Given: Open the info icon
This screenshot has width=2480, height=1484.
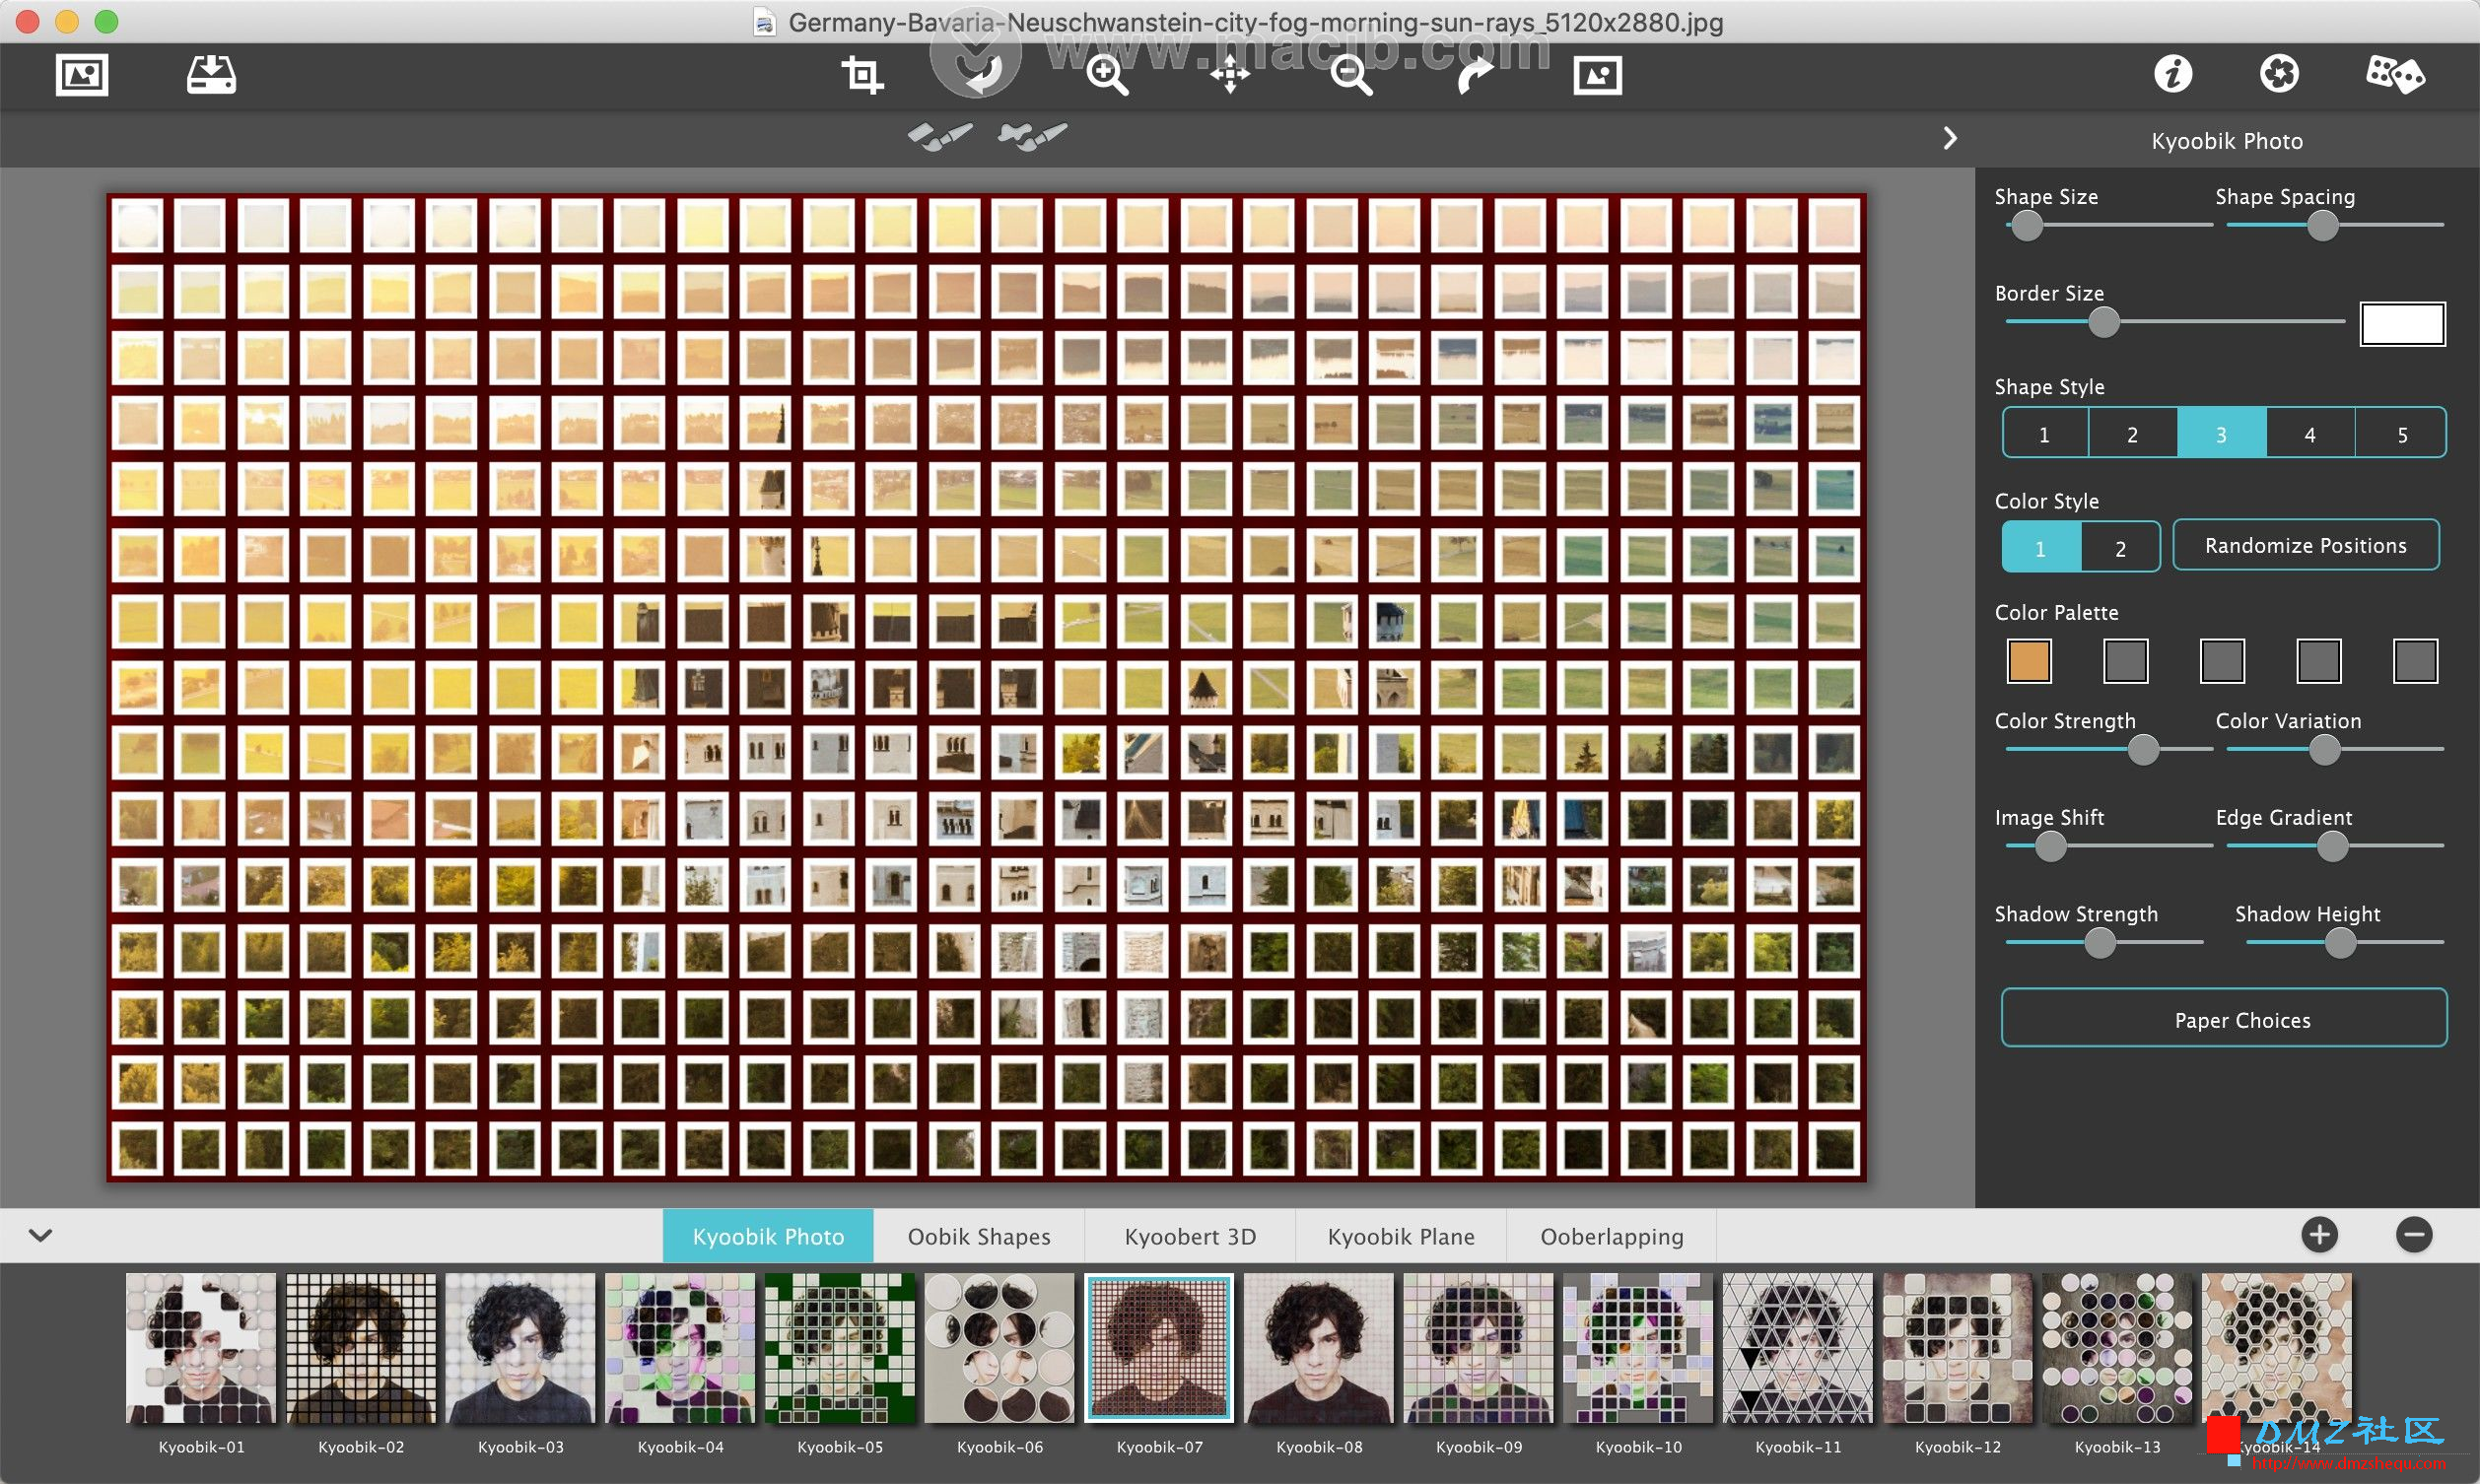Looking at the screenshot, I should 2172,74.
